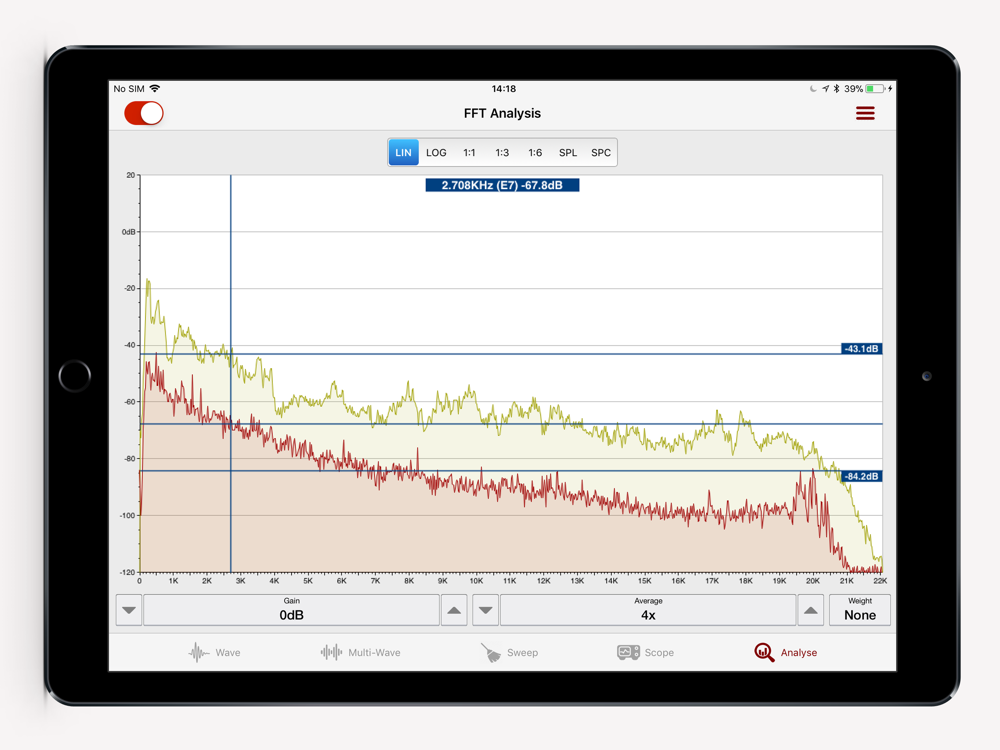The height and width of the screenshot is (750, 1000).
Task: Open the Sweep tab
Action: tap(509, 652)
